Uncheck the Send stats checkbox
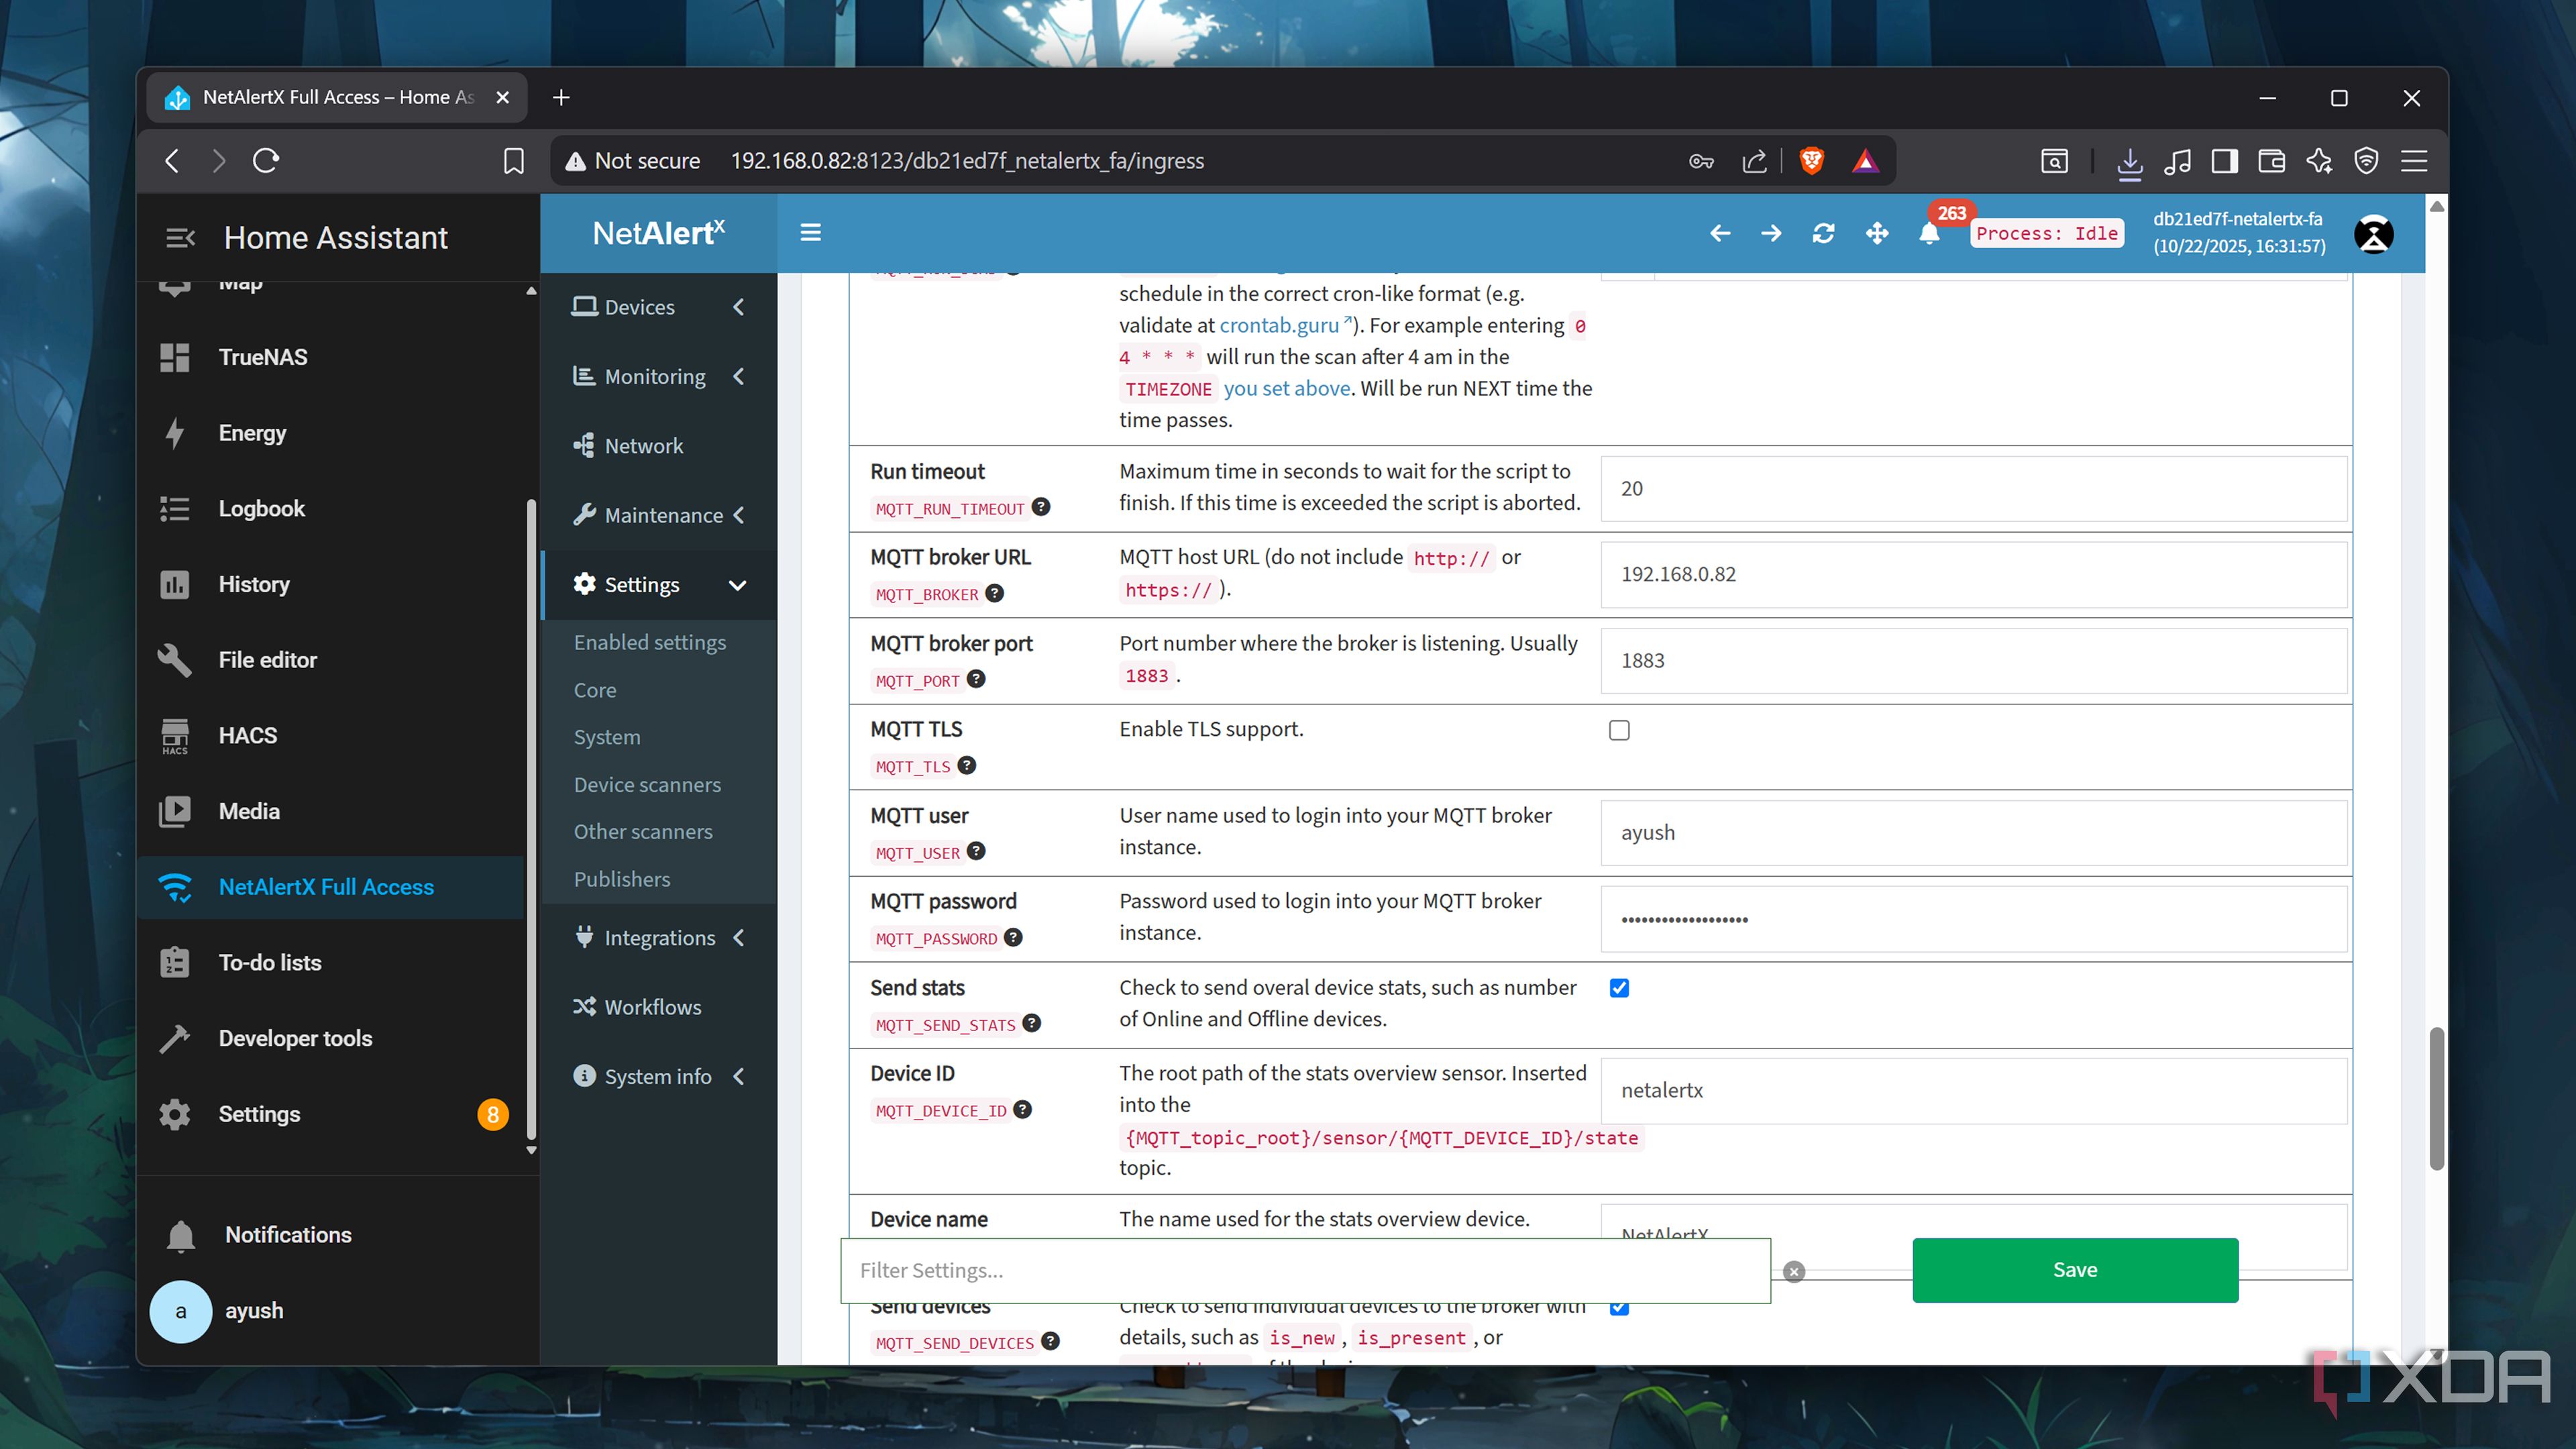This screenshot has width=2576, height=1449. point(1619,988)
